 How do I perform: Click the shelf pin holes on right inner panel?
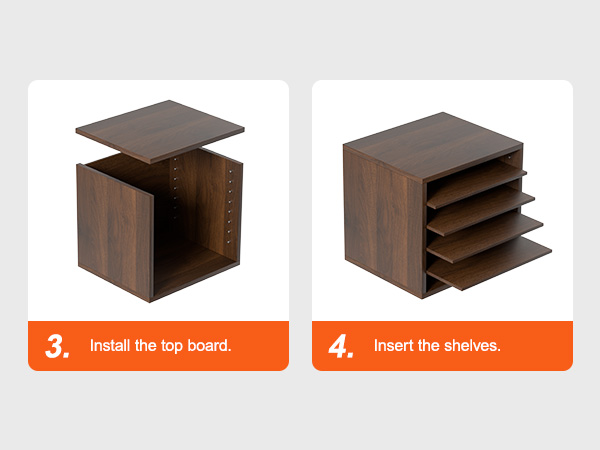click(230, 206)
